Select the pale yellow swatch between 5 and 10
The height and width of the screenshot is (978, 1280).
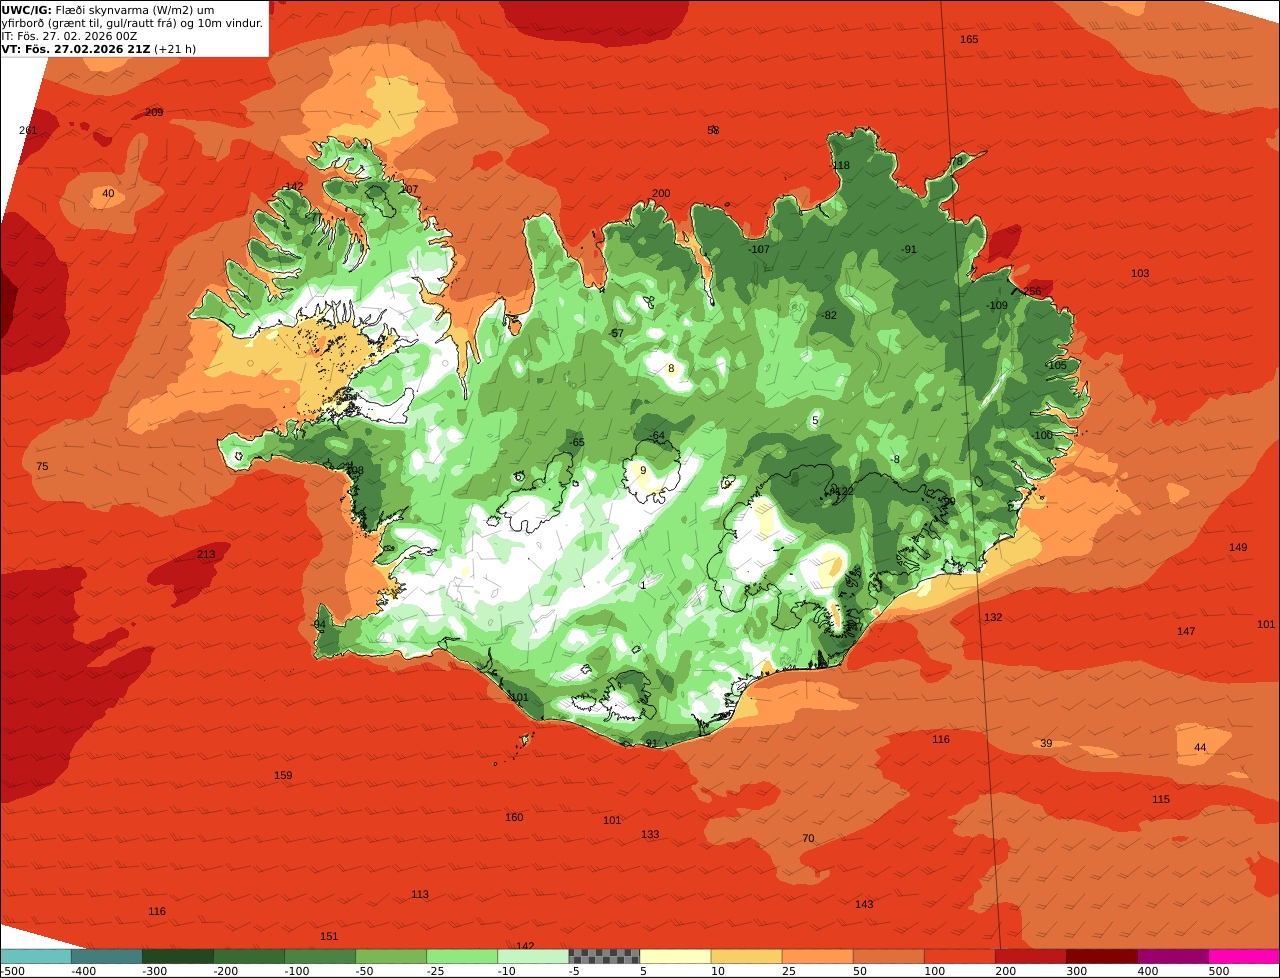coord(674,956)
